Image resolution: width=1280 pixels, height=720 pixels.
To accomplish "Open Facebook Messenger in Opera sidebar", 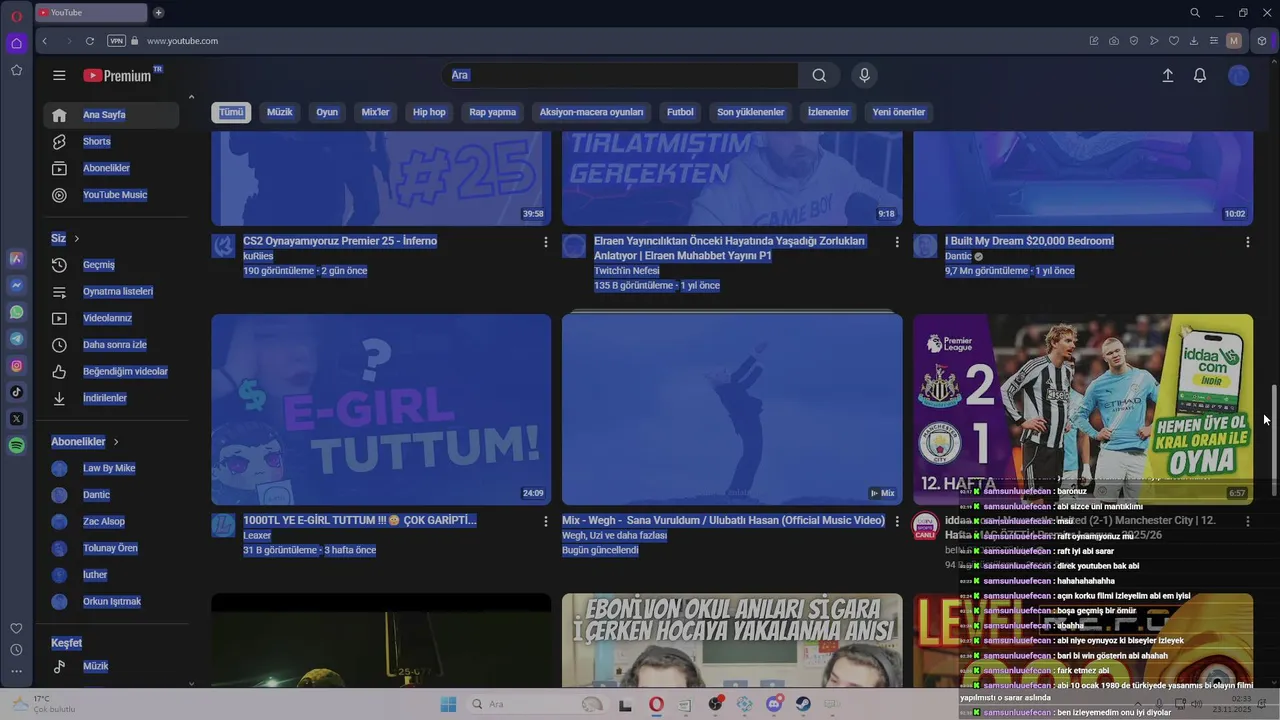I will click(16, 285).
